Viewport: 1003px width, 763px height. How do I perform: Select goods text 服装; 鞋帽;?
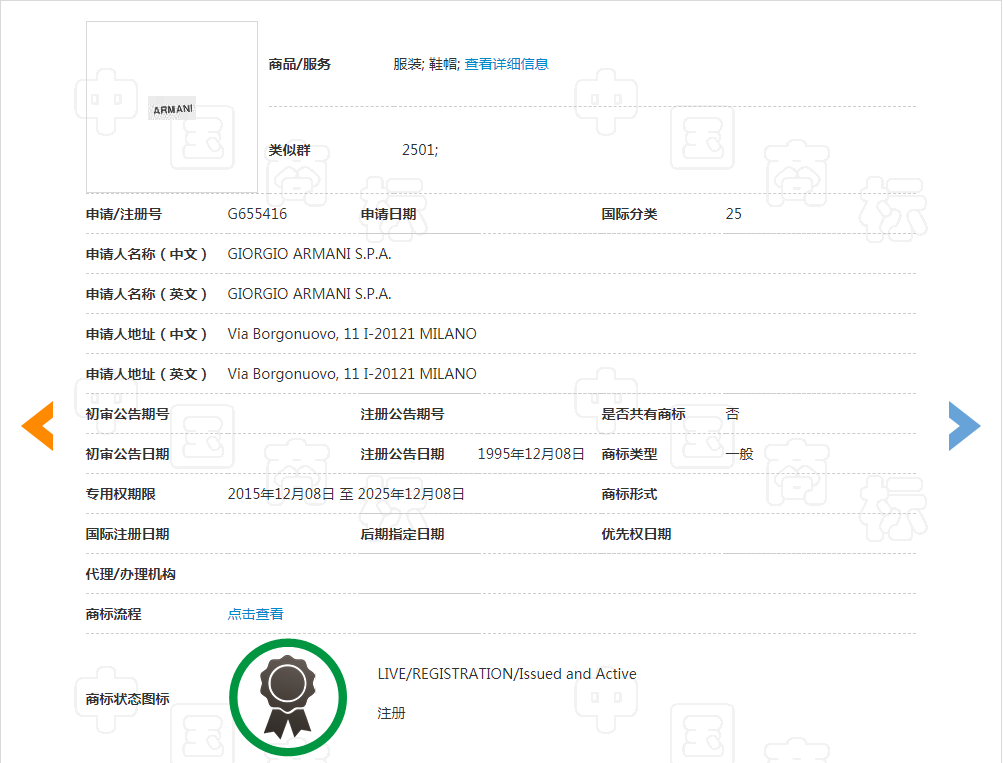click(427, 64)
